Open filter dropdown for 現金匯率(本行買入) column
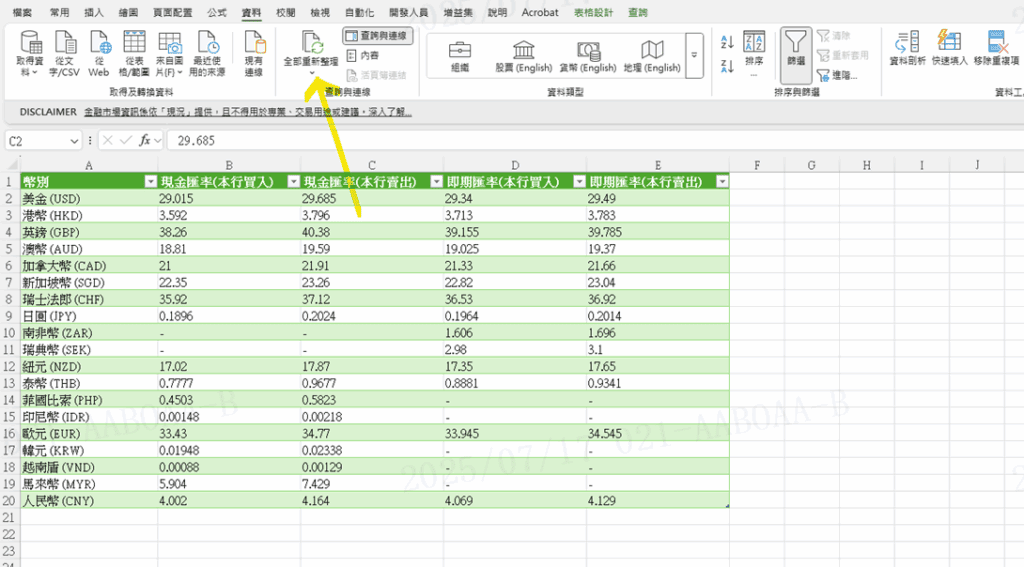This screenshot has width=1024, height=567. coord(294,182)
